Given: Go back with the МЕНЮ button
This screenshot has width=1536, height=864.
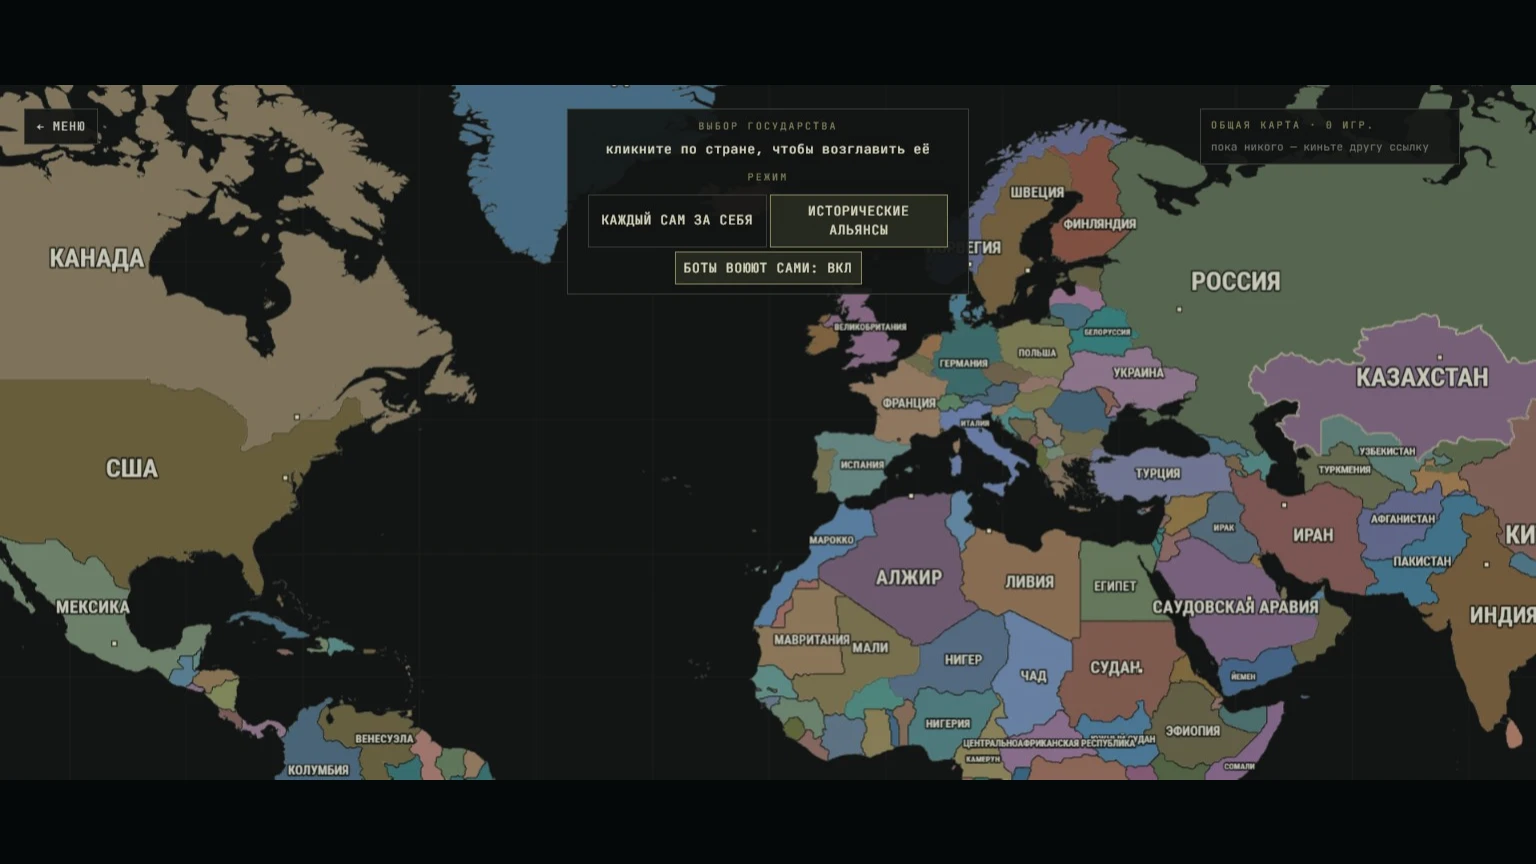Looking at the screenshot, I should click(x=61, y=127).
